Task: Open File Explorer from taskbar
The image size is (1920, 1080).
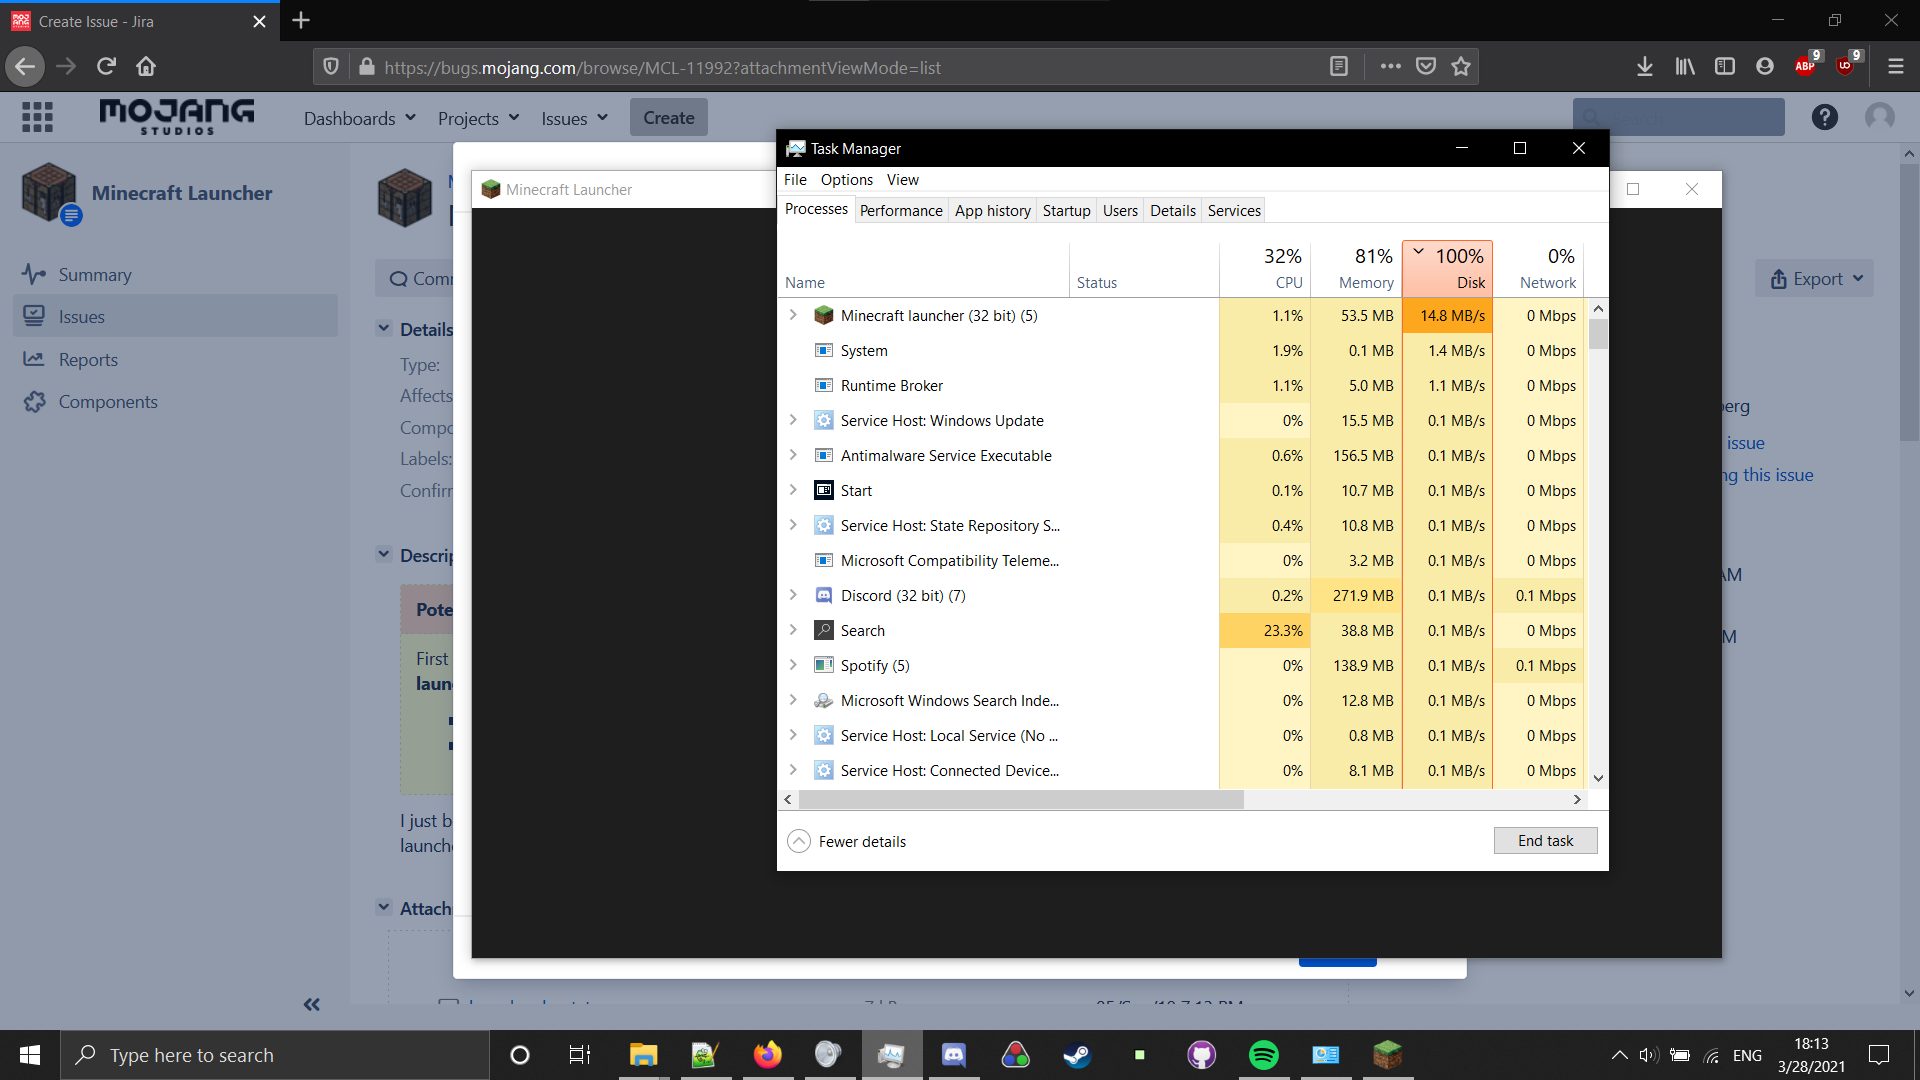Action: (643, 1055)
